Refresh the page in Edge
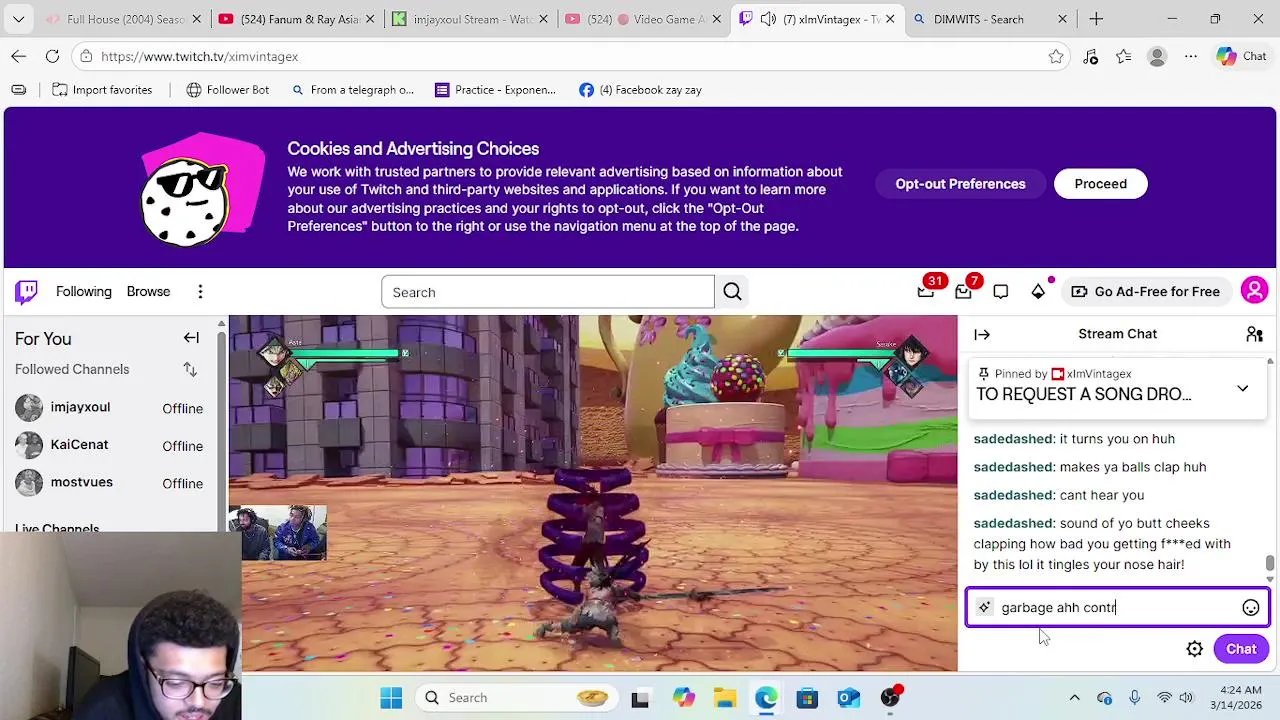The width and height of the screenshot is (1280, 720). [x=52, y=57]
